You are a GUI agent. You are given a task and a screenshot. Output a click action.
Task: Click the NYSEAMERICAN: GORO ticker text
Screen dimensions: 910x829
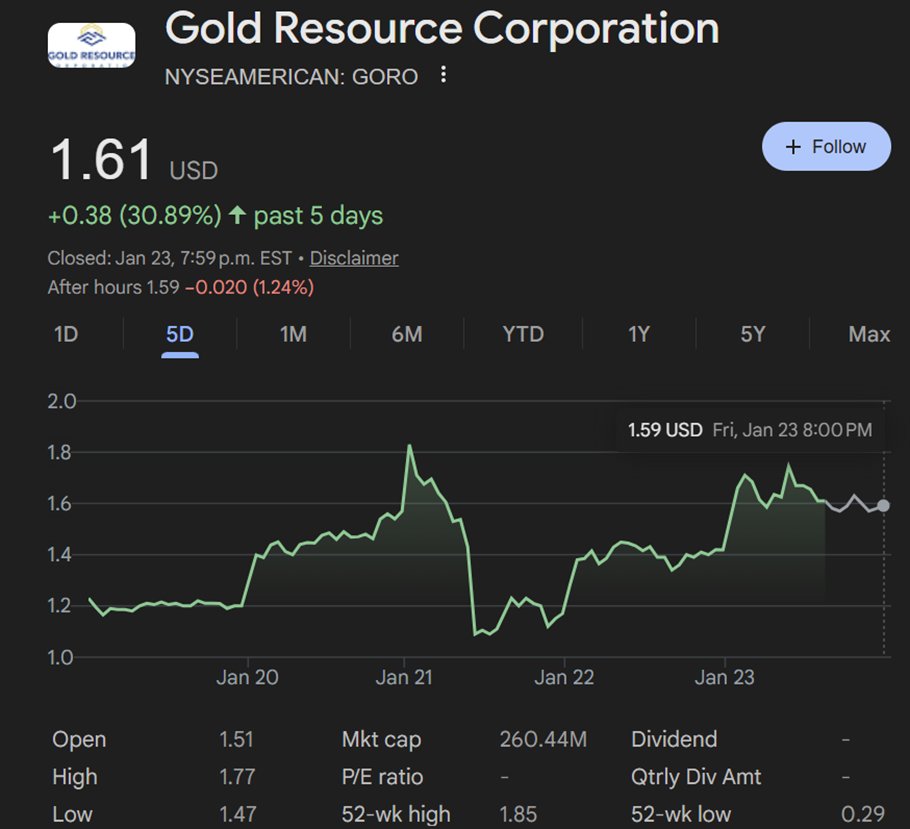(x=291, y=77)
